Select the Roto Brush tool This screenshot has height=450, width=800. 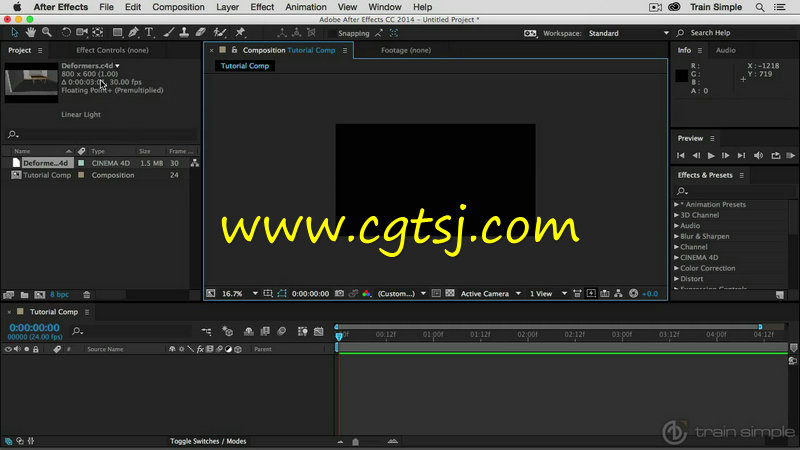[220, 33]
